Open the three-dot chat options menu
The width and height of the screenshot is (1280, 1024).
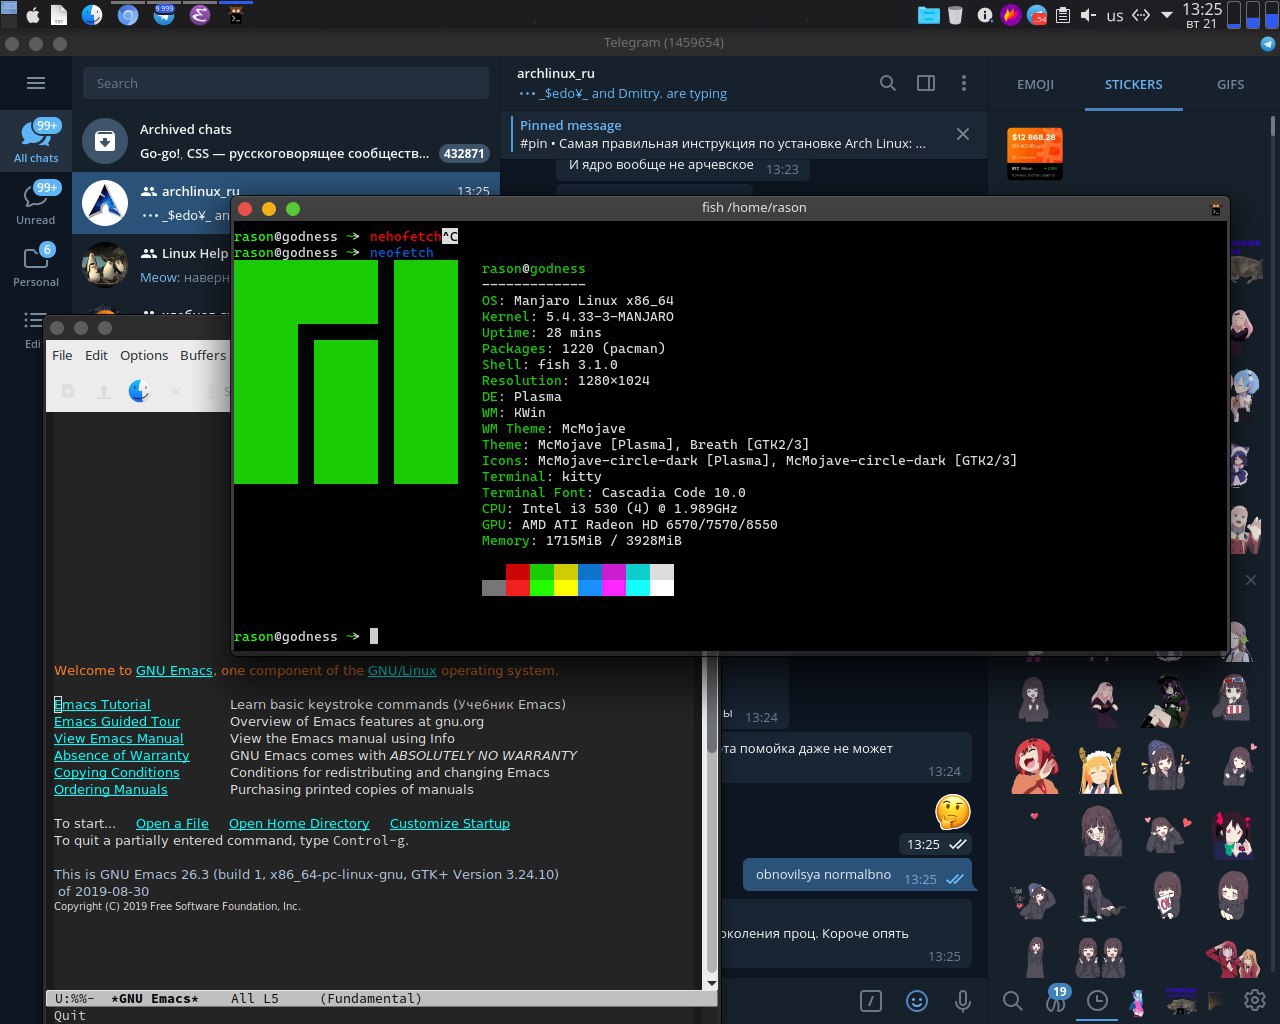(963, 84)
